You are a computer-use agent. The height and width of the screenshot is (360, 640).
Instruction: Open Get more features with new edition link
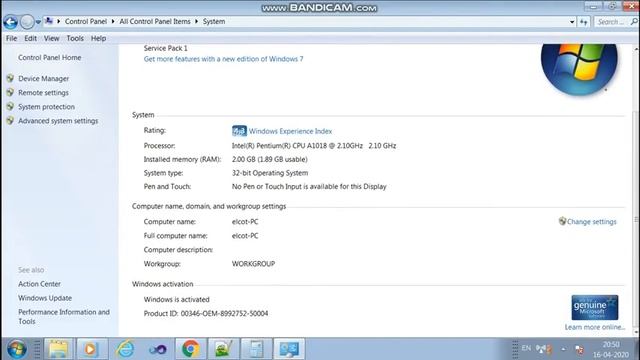coord(223,59)
